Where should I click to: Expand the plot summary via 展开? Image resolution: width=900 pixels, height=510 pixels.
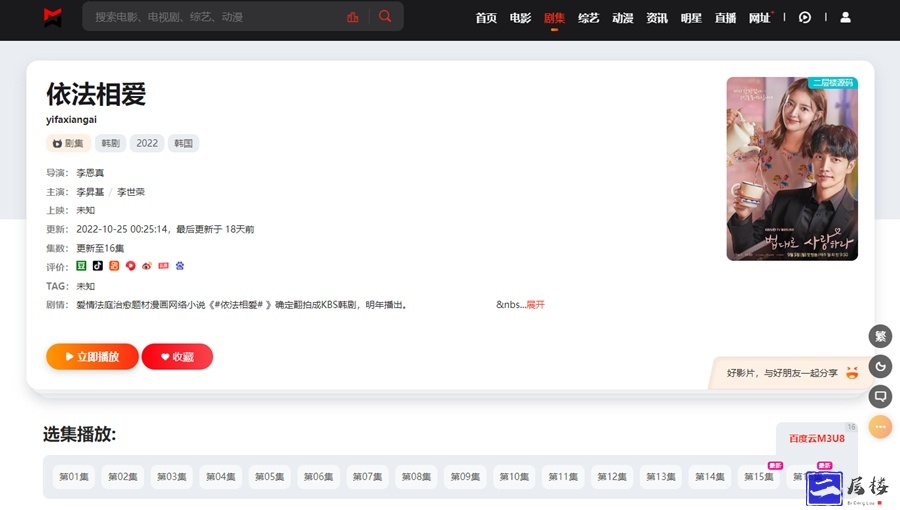pyautogui.click(x=535, y=304)
